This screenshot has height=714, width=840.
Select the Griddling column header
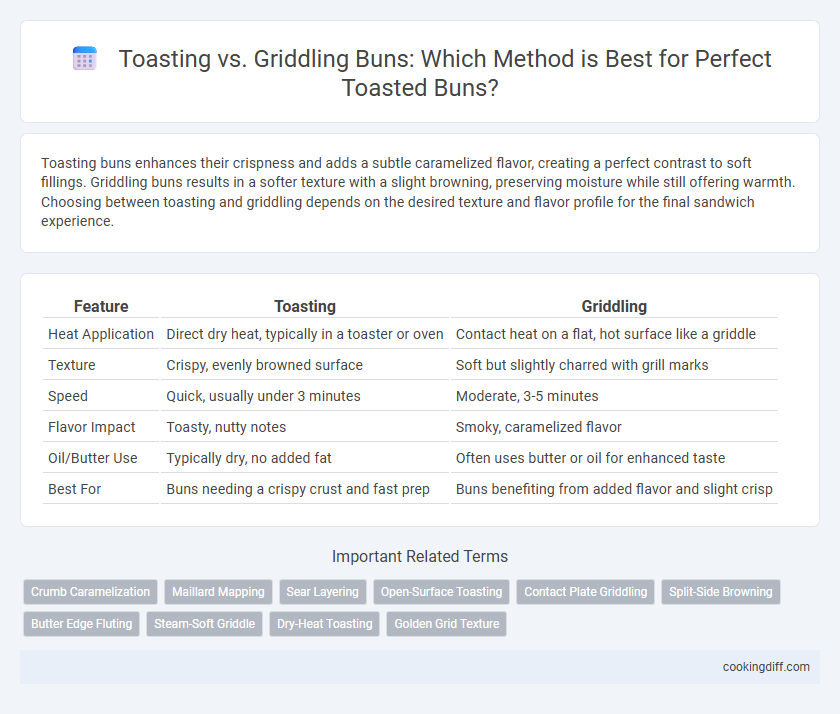click(614, 306)
